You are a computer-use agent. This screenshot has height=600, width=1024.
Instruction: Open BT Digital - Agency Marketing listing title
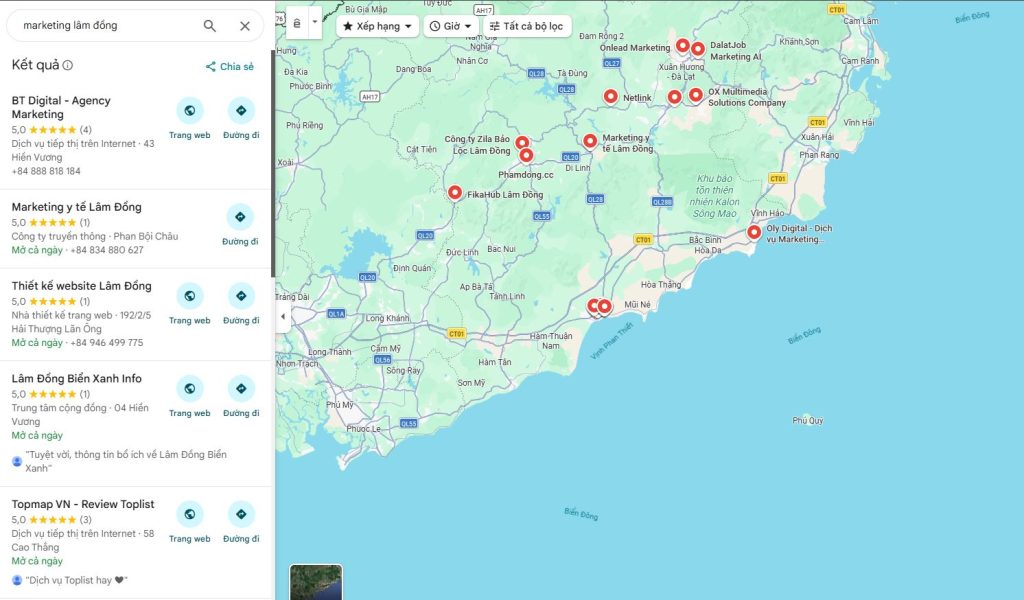pyautogui.click(x=61, y=107)
